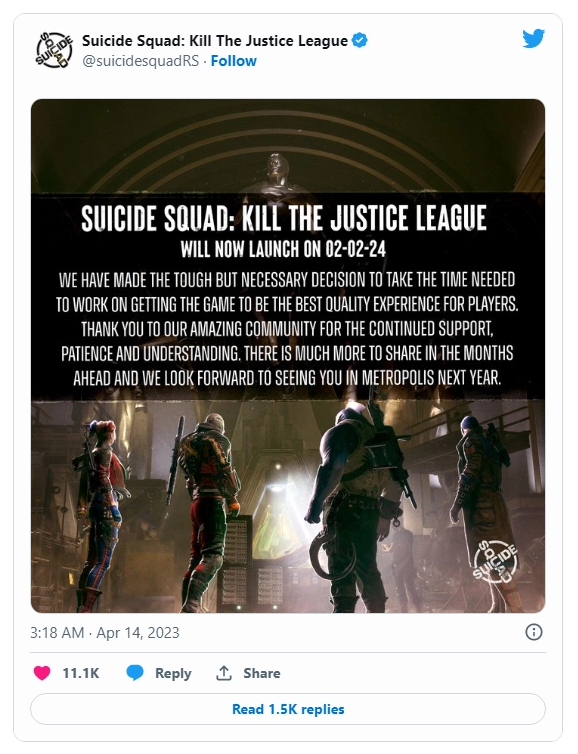Screen dimensions: 578x754
Task: Click the blue verified badge
Action: pyautogui.click(x=359, y=40)
